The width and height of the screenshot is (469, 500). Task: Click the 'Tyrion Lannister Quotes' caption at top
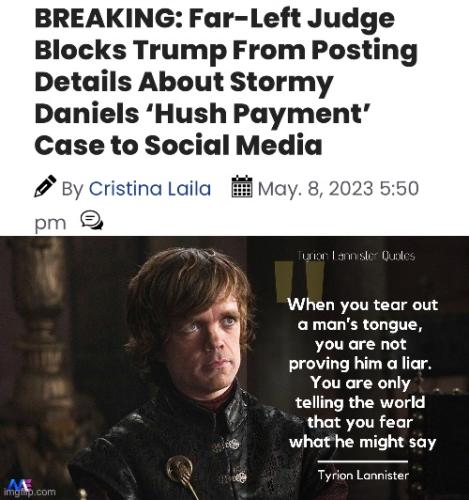356,256
